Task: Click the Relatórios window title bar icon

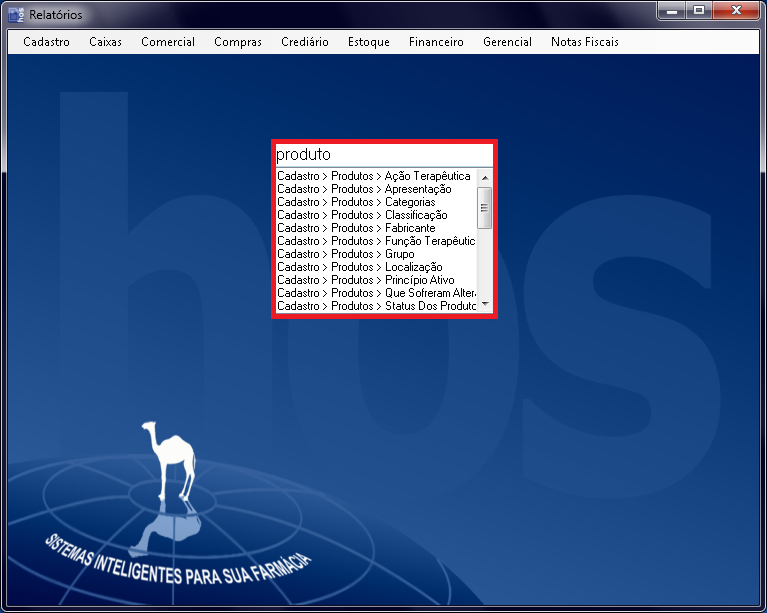Action: (16, 14)
